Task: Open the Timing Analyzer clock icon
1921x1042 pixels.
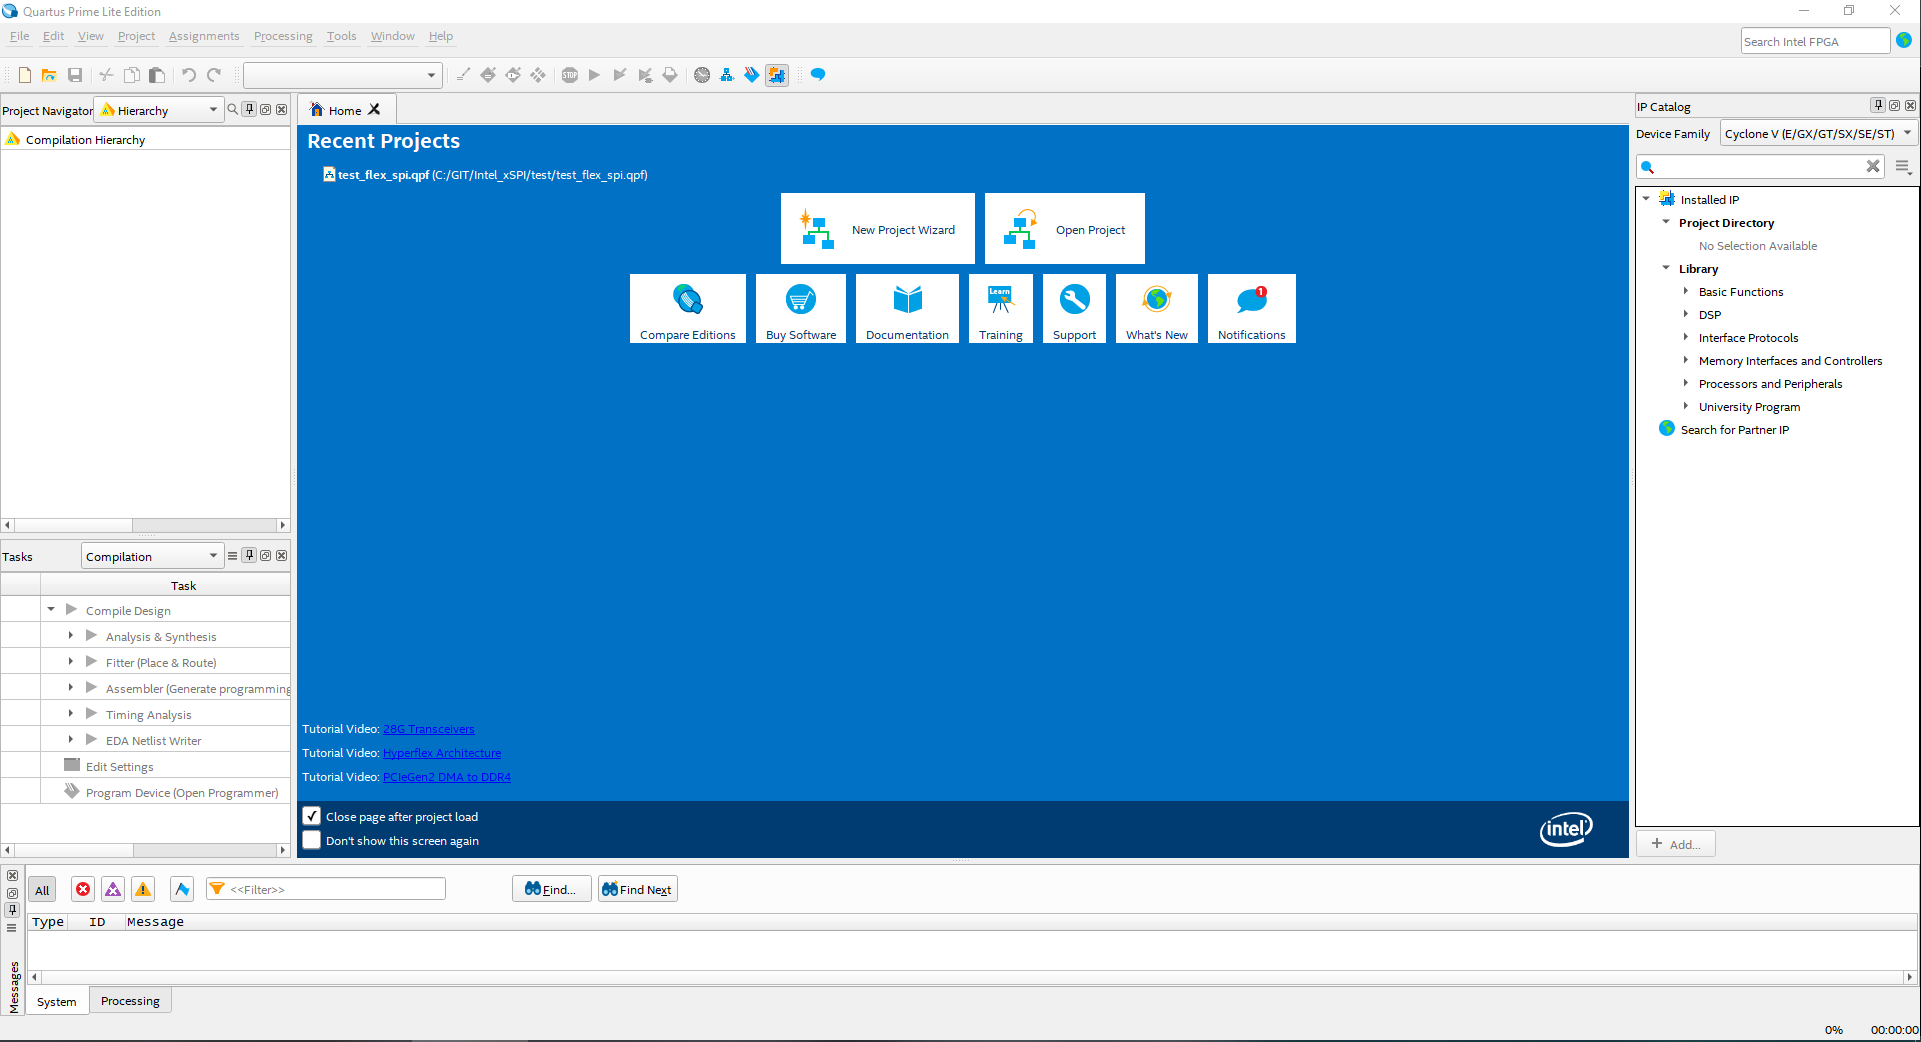Action: pos(702,75)
